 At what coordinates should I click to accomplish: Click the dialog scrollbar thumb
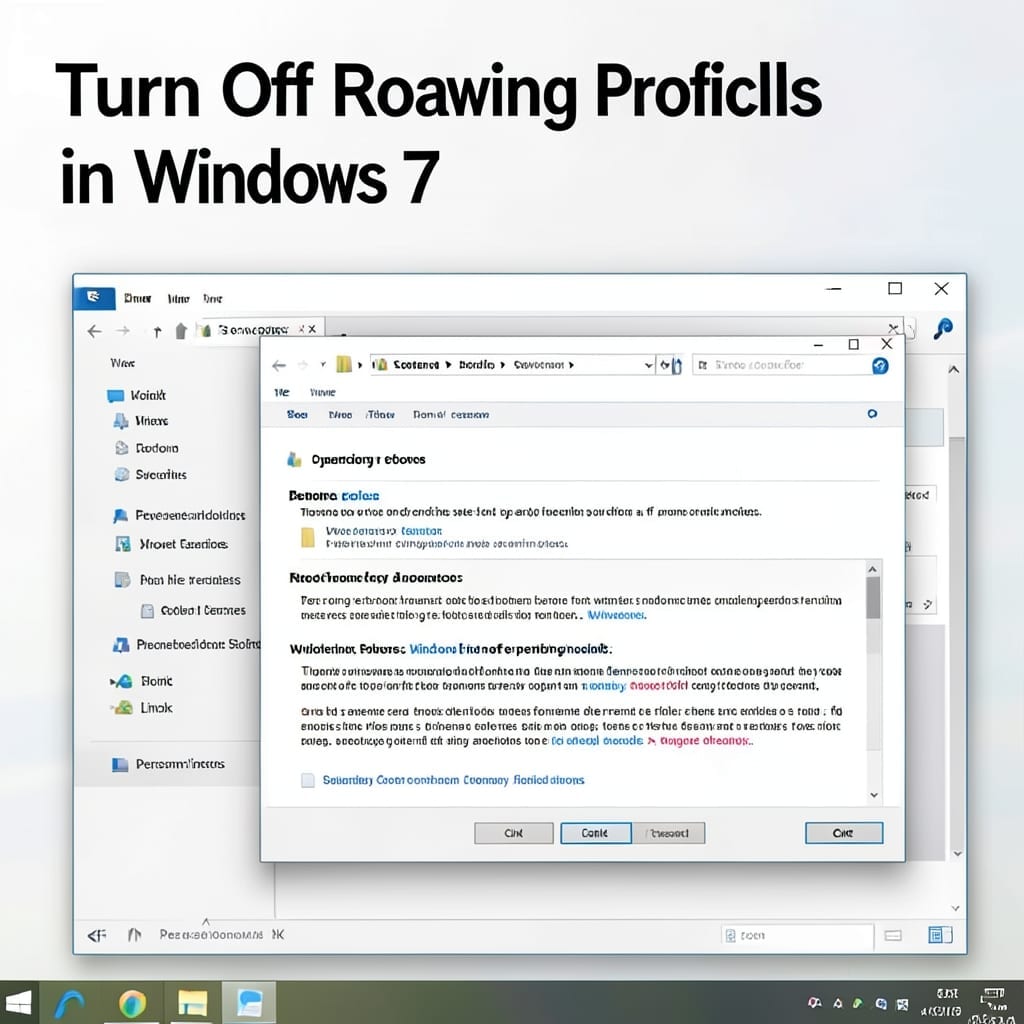point(873,598)
